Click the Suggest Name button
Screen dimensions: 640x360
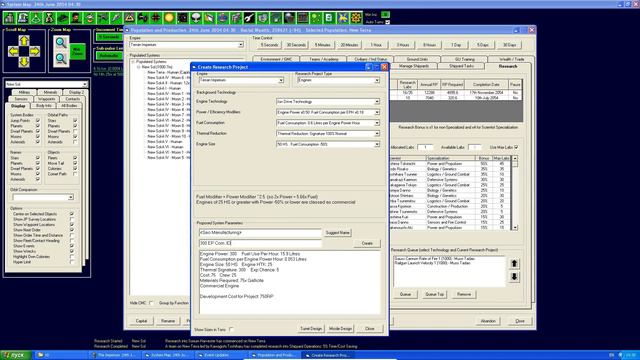click(x=338, y=233)
